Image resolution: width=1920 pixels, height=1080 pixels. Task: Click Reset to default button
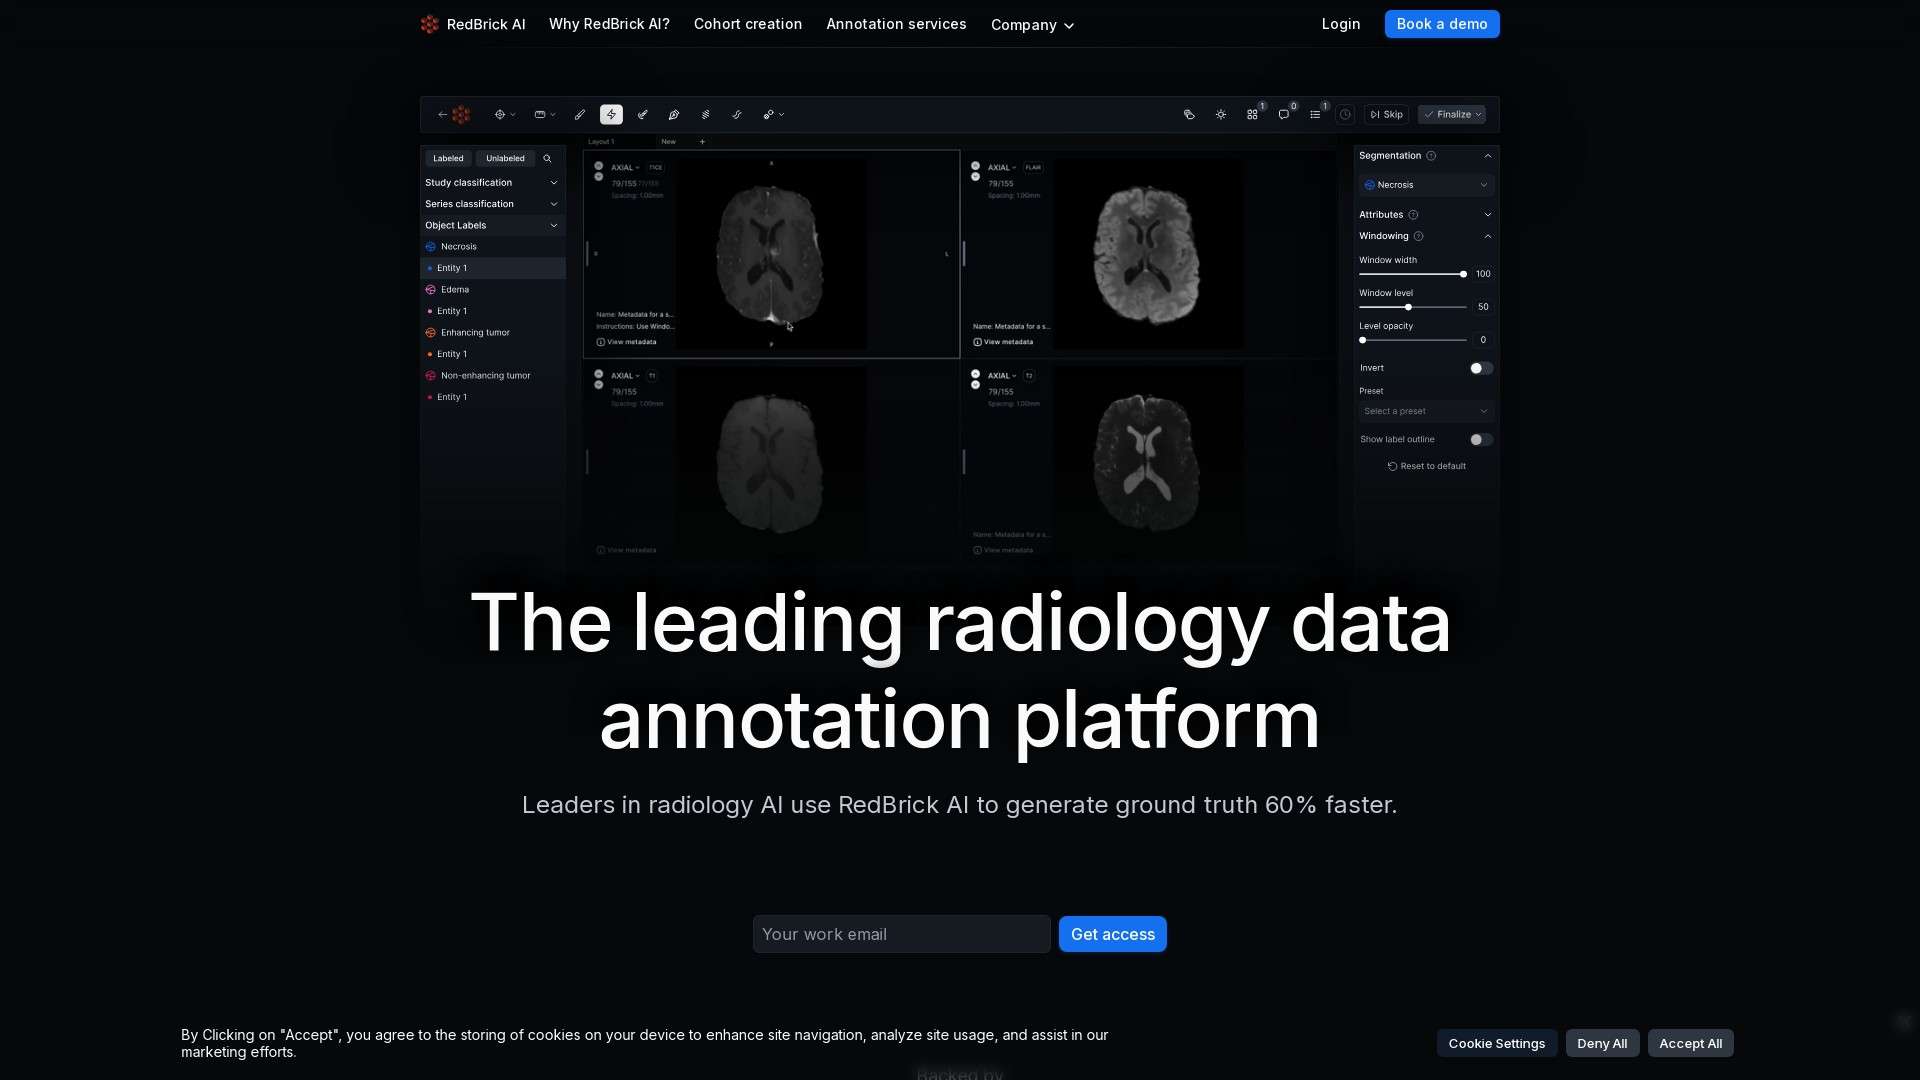1427,466
